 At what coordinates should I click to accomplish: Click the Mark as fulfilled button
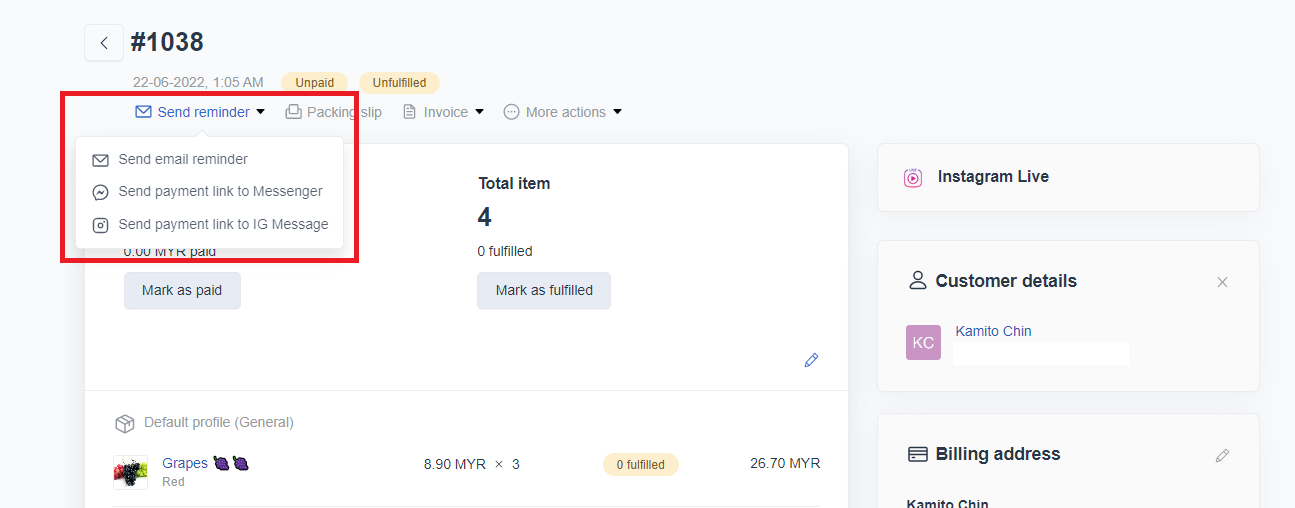pyautogui.click(x=544, y=290)
